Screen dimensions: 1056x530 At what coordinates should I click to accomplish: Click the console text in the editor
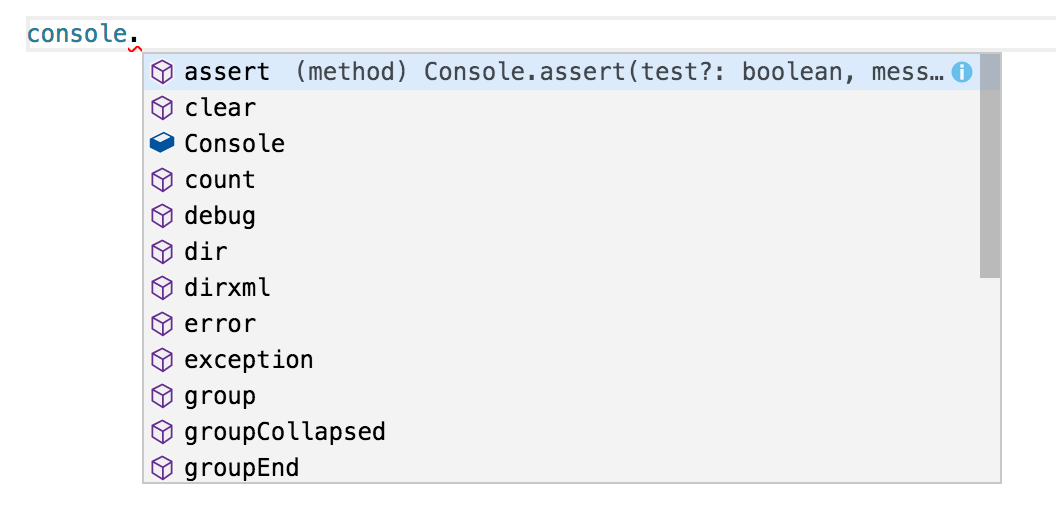(77, 34)
